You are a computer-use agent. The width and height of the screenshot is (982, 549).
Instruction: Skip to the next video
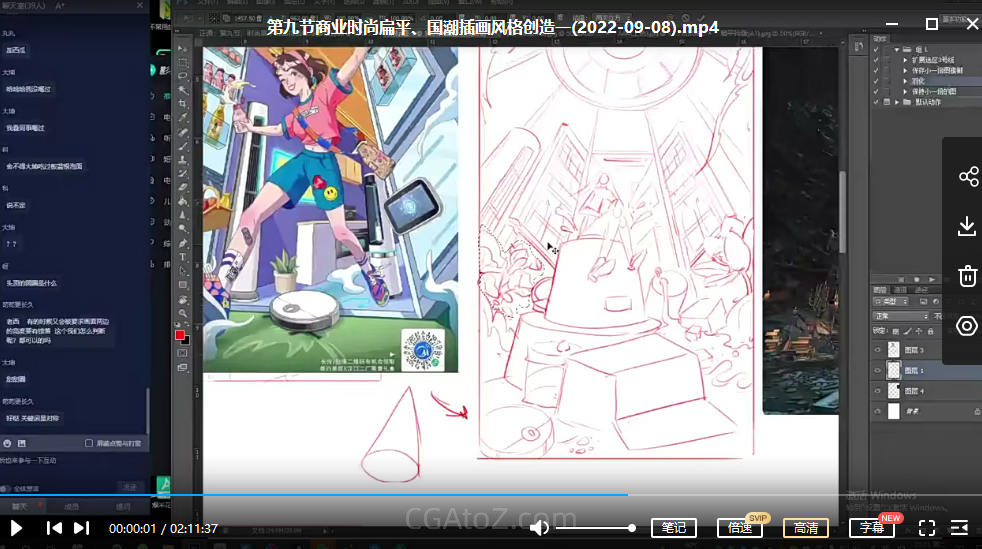click(x=82, y=528)
